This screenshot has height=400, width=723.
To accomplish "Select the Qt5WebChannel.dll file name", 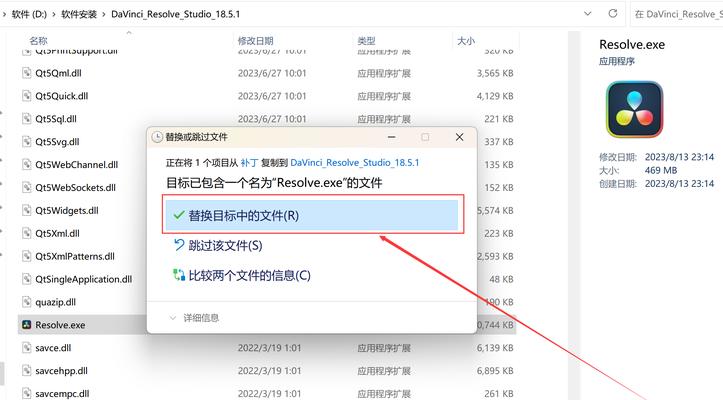I will (77, 164).
